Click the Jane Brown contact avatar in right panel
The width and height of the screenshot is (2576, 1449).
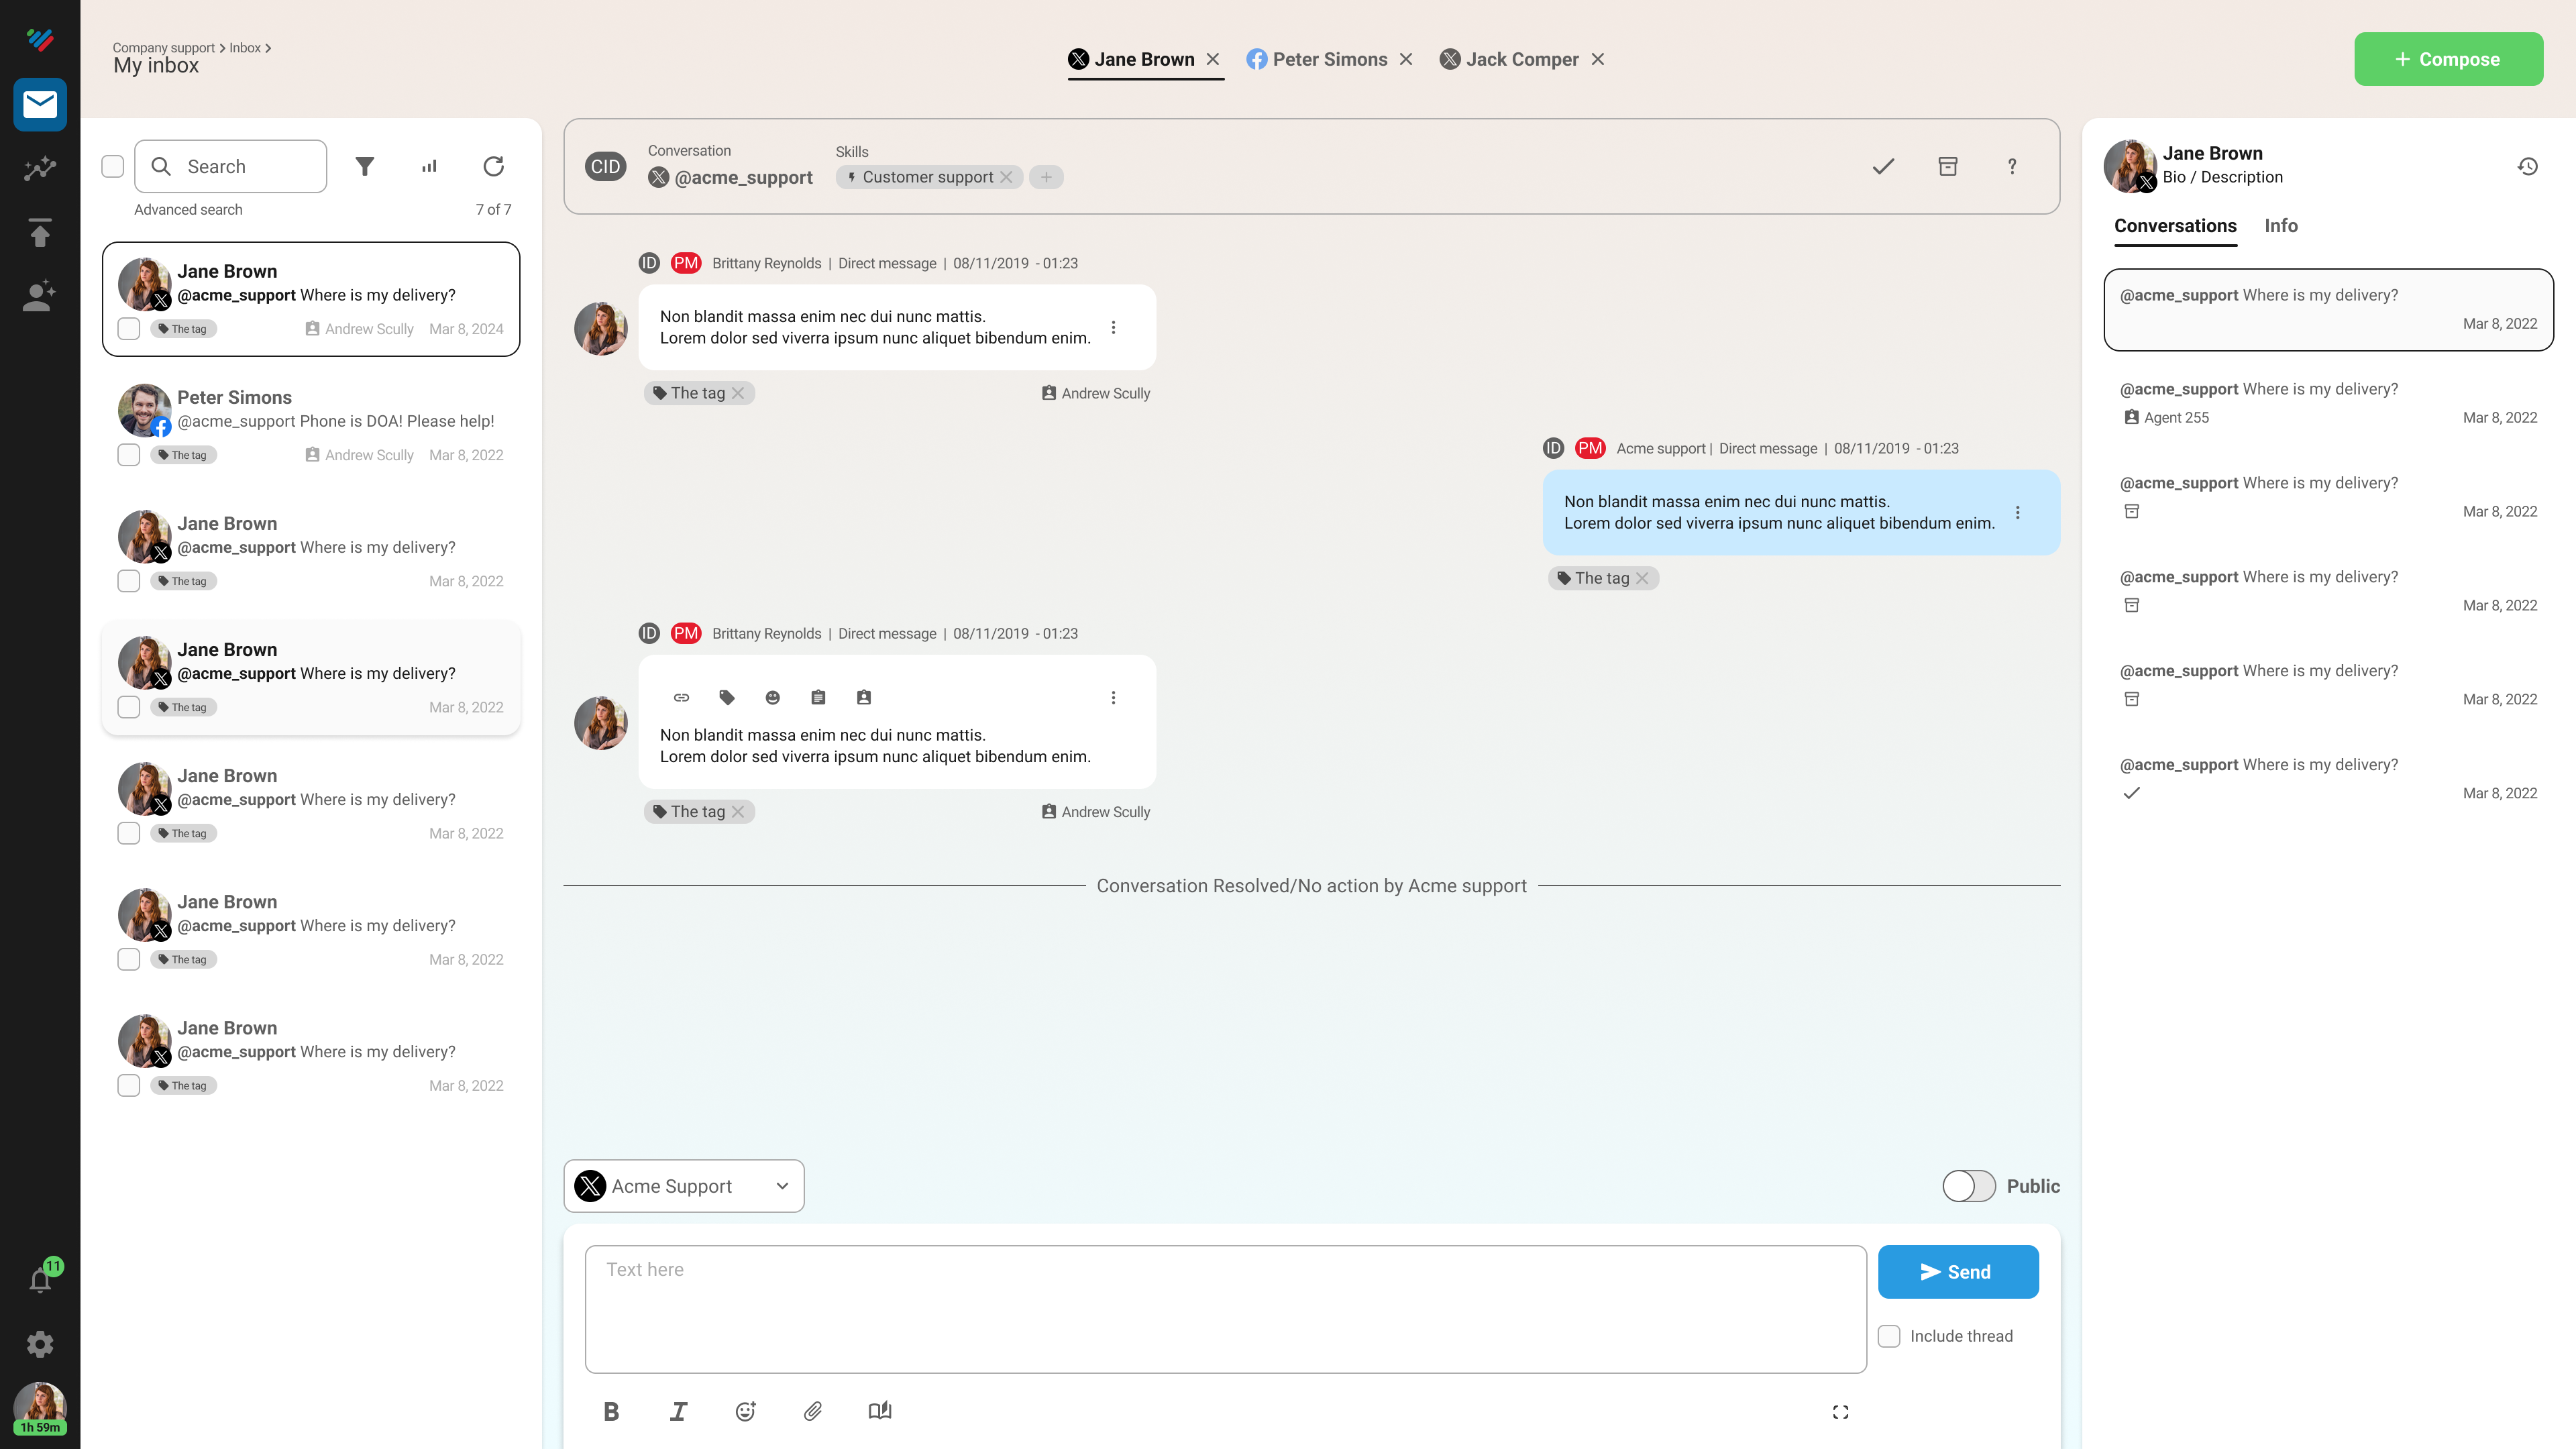tap(2130, 166)
